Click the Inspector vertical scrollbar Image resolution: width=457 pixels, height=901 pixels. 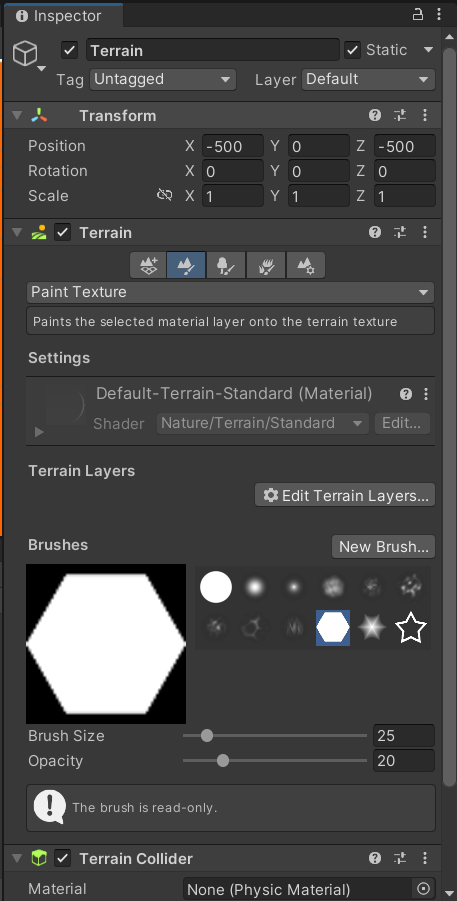pos(451,416)
